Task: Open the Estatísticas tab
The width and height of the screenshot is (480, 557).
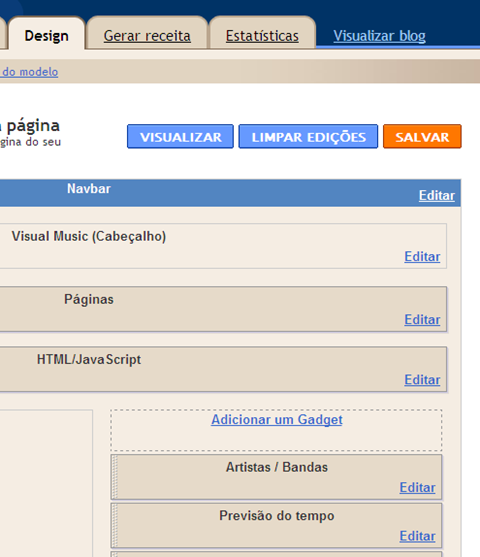Action: pyautogui.click(x=262, y=36)
